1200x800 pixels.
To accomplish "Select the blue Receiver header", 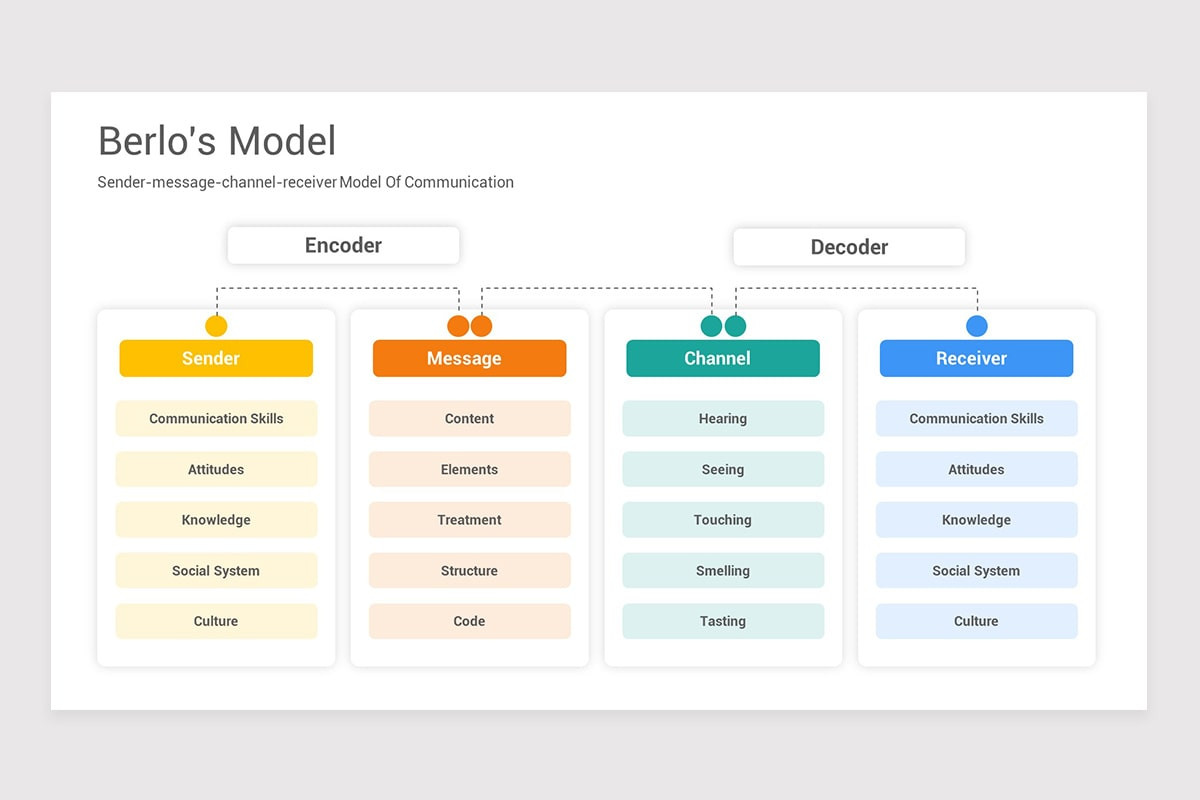I will (x=976, y=358).
